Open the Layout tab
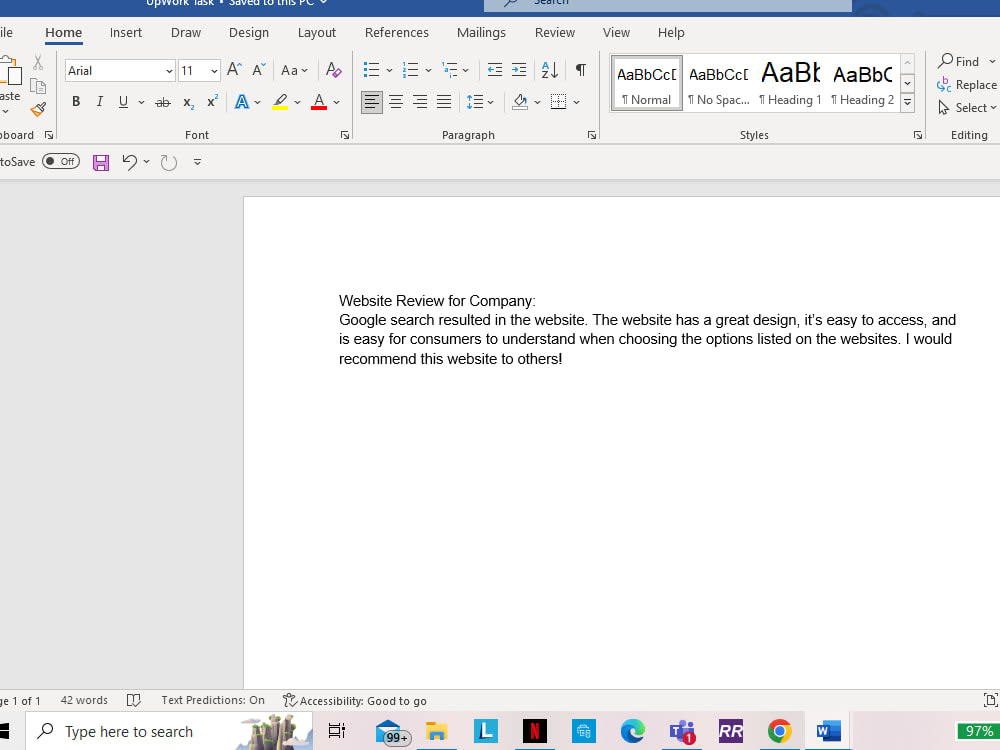This screenshot has width=1000, height=750. (x=316, y=33)
